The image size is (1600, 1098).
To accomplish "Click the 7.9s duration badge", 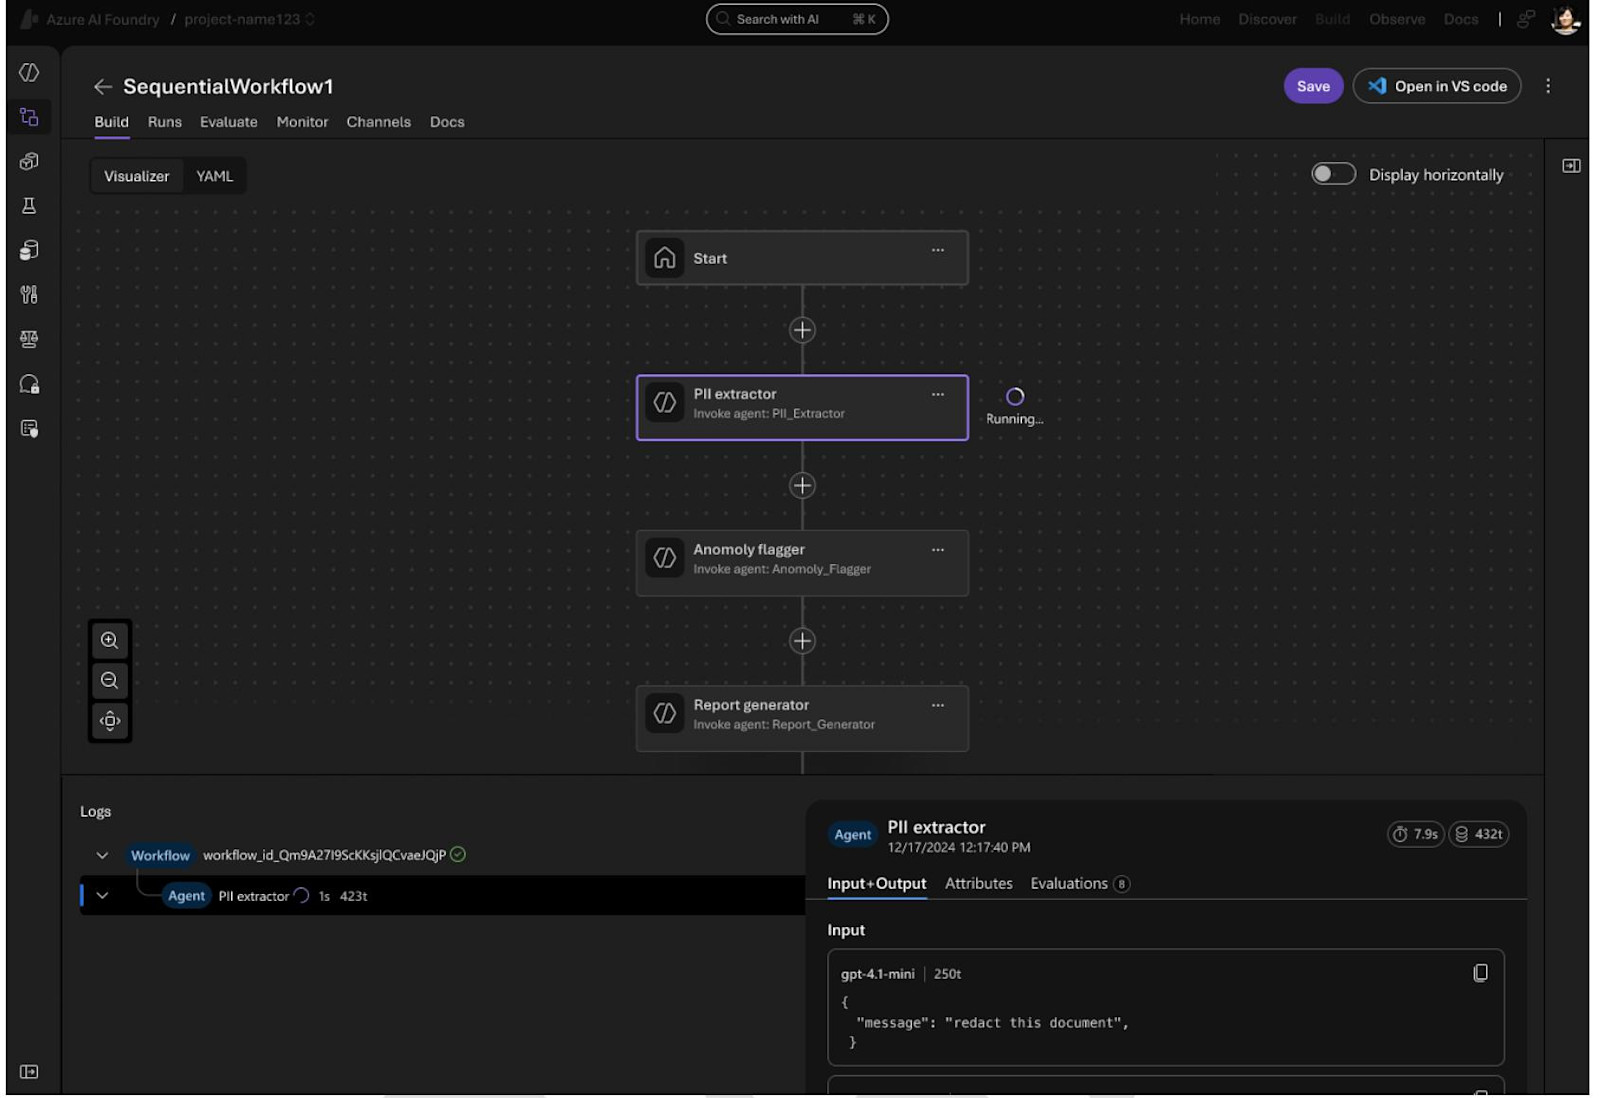I will tap(1415, 834).
